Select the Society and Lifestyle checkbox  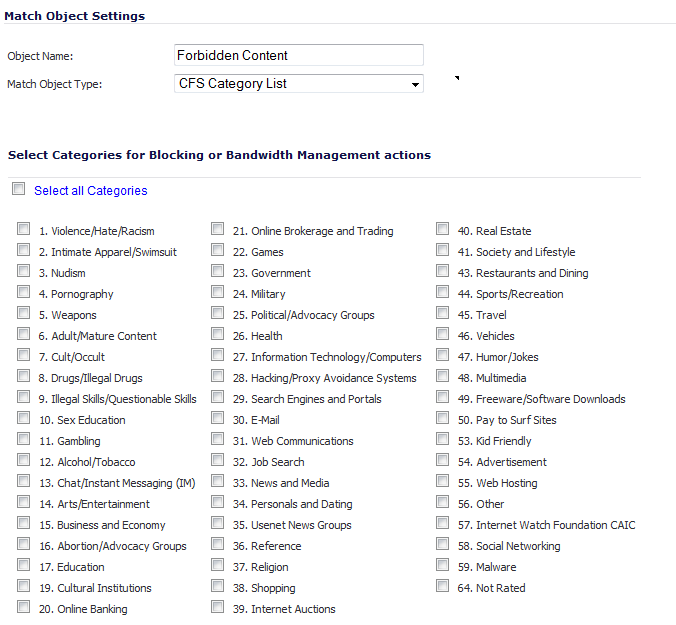click(442, 250)
